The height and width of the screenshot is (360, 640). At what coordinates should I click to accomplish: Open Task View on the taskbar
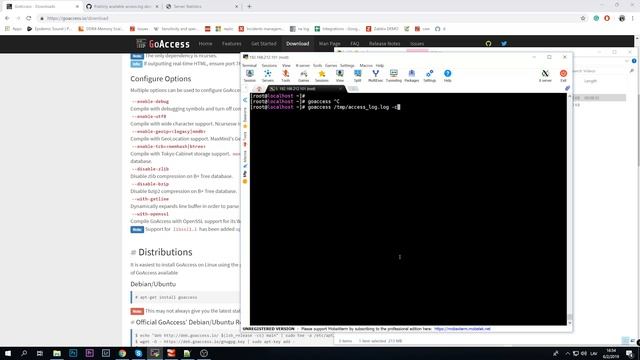40,353
